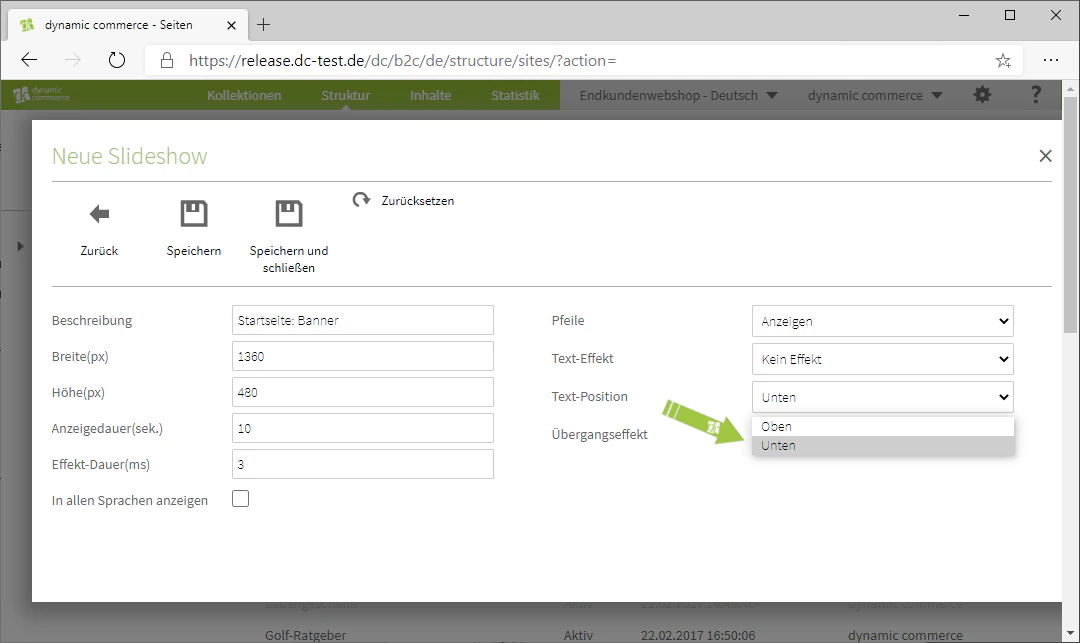The width and height of the screenshot is (1080, 643).
Task: Click the Speichern und schließen disk icon
Action: (x=289, y=213)
